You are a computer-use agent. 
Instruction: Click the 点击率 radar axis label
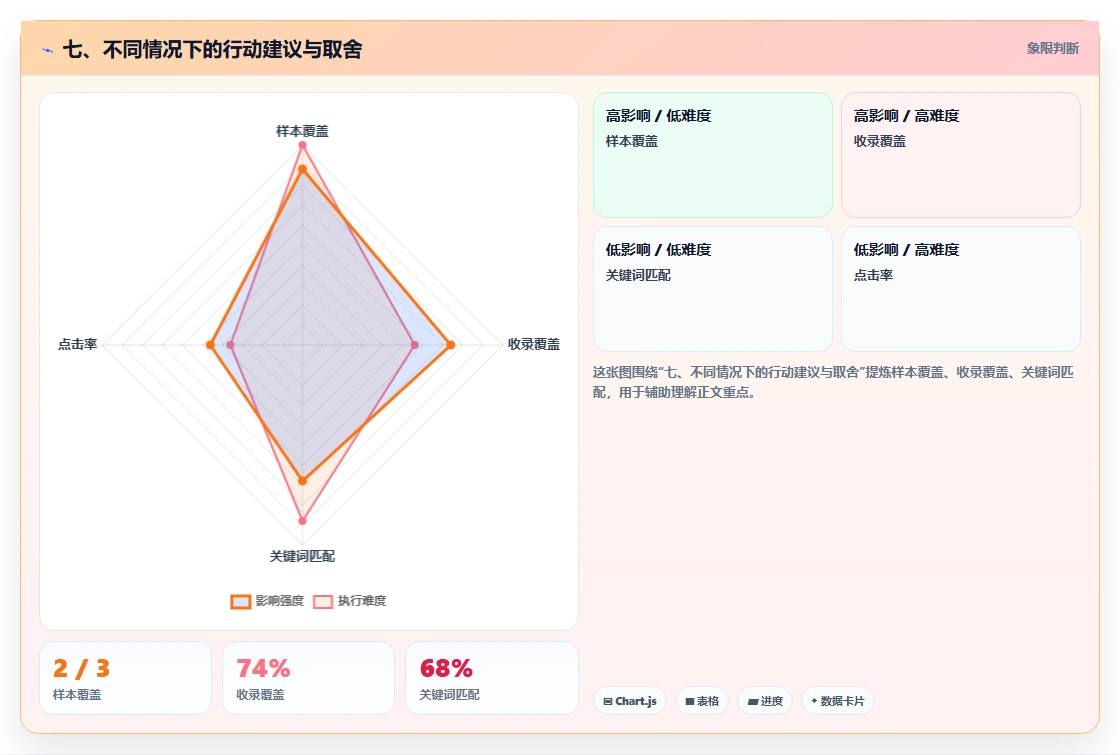pyautogui.click(x=77, y=344)
